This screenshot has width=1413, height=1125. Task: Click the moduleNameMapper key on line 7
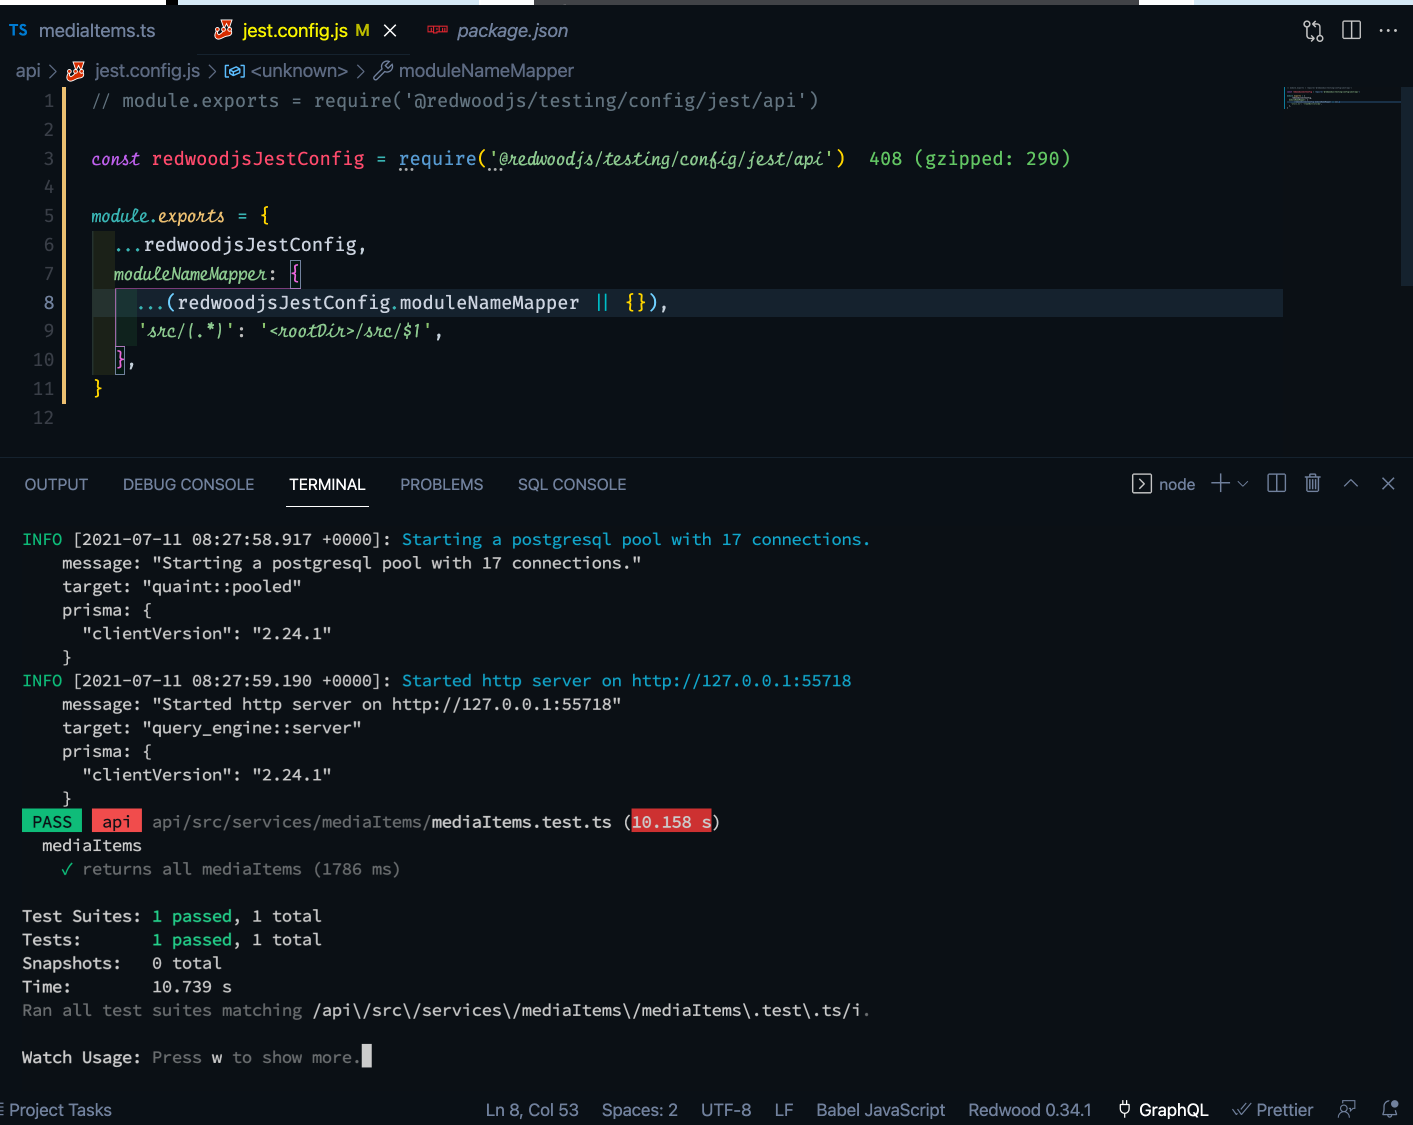pos(190,274)
